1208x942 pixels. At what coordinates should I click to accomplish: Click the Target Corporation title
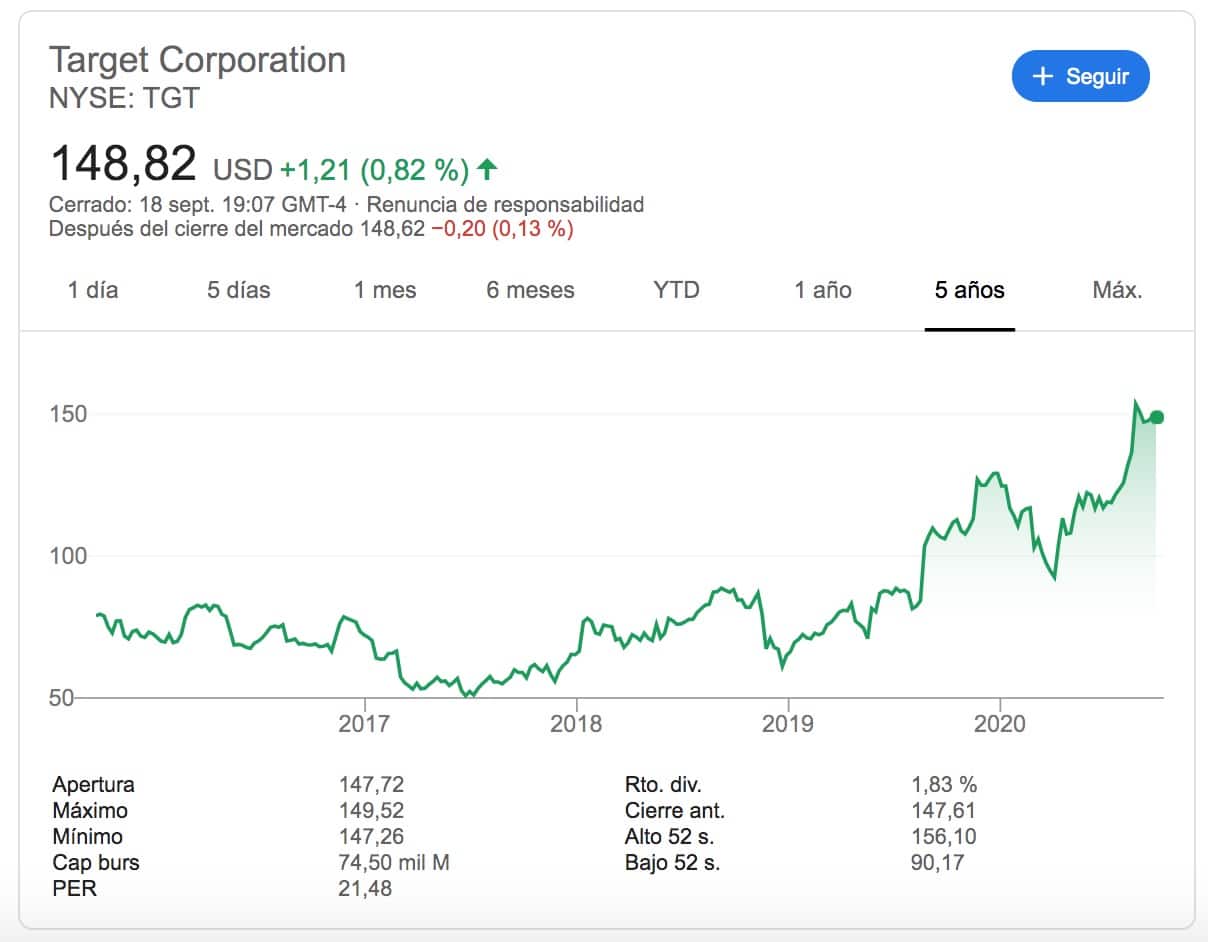pyautogui.click(x=197, y=60)
